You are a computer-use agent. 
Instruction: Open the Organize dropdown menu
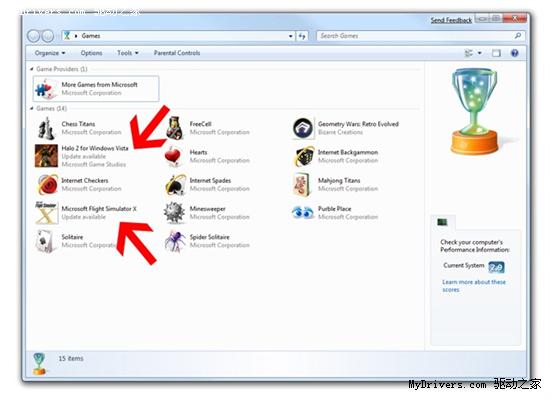[50, 53]
